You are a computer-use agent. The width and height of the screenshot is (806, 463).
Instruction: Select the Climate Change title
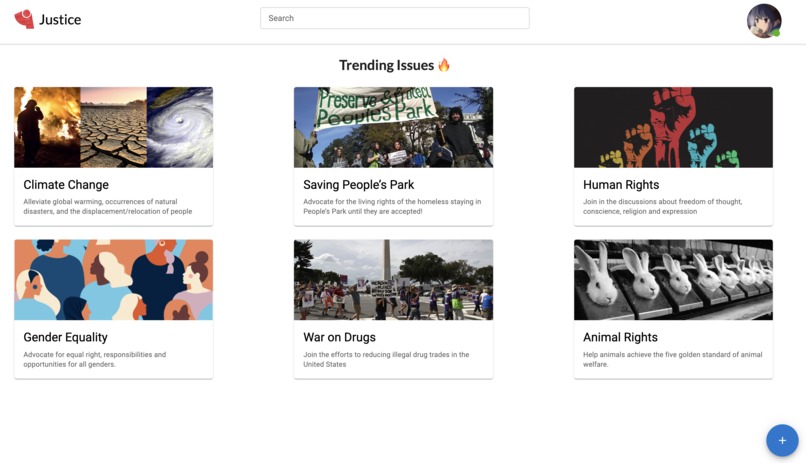coord(66,185)
